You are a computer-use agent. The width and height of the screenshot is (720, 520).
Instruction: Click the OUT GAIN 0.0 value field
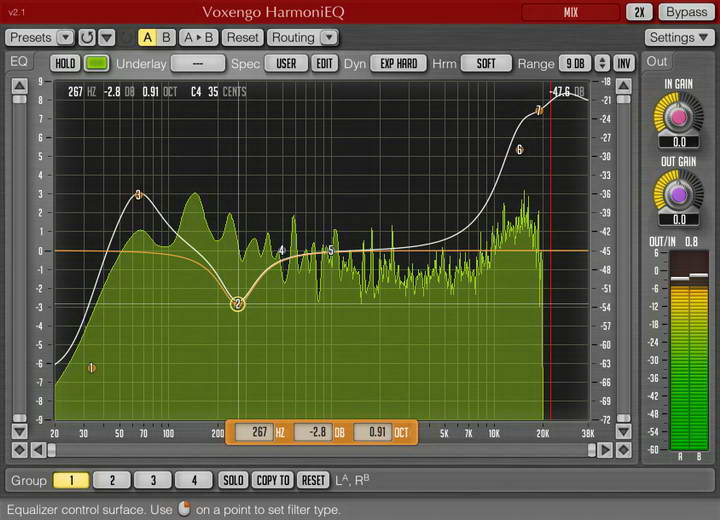[x=679, y=219]
